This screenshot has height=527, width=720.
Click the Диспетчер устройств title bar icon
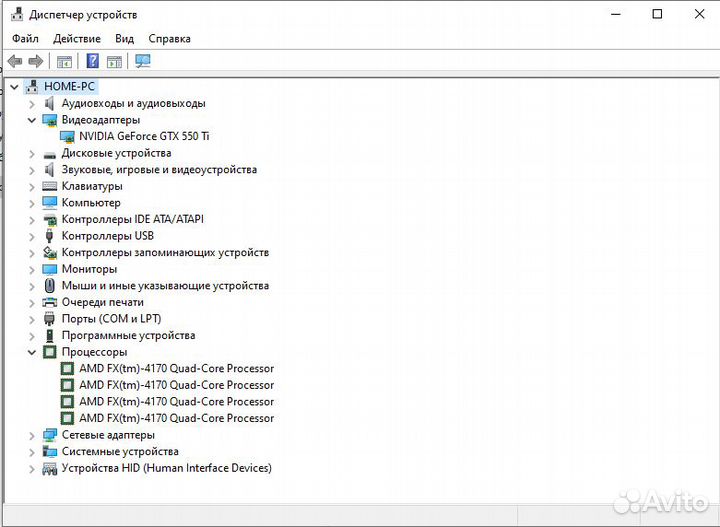point(17,14)
